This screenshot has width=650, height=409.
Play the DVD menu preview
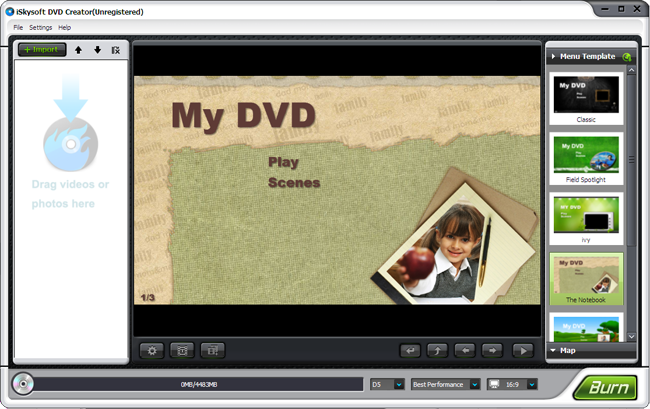pos(522,350)
